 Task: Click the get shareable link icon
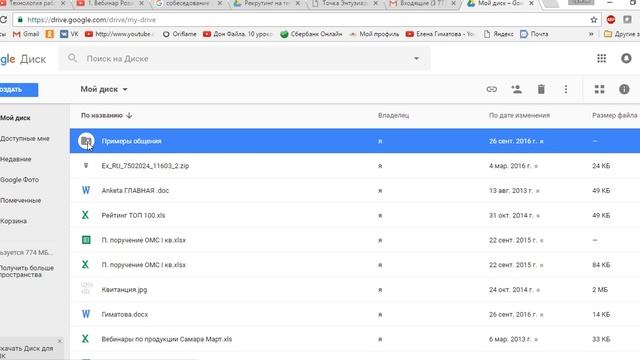coord(491,89)
